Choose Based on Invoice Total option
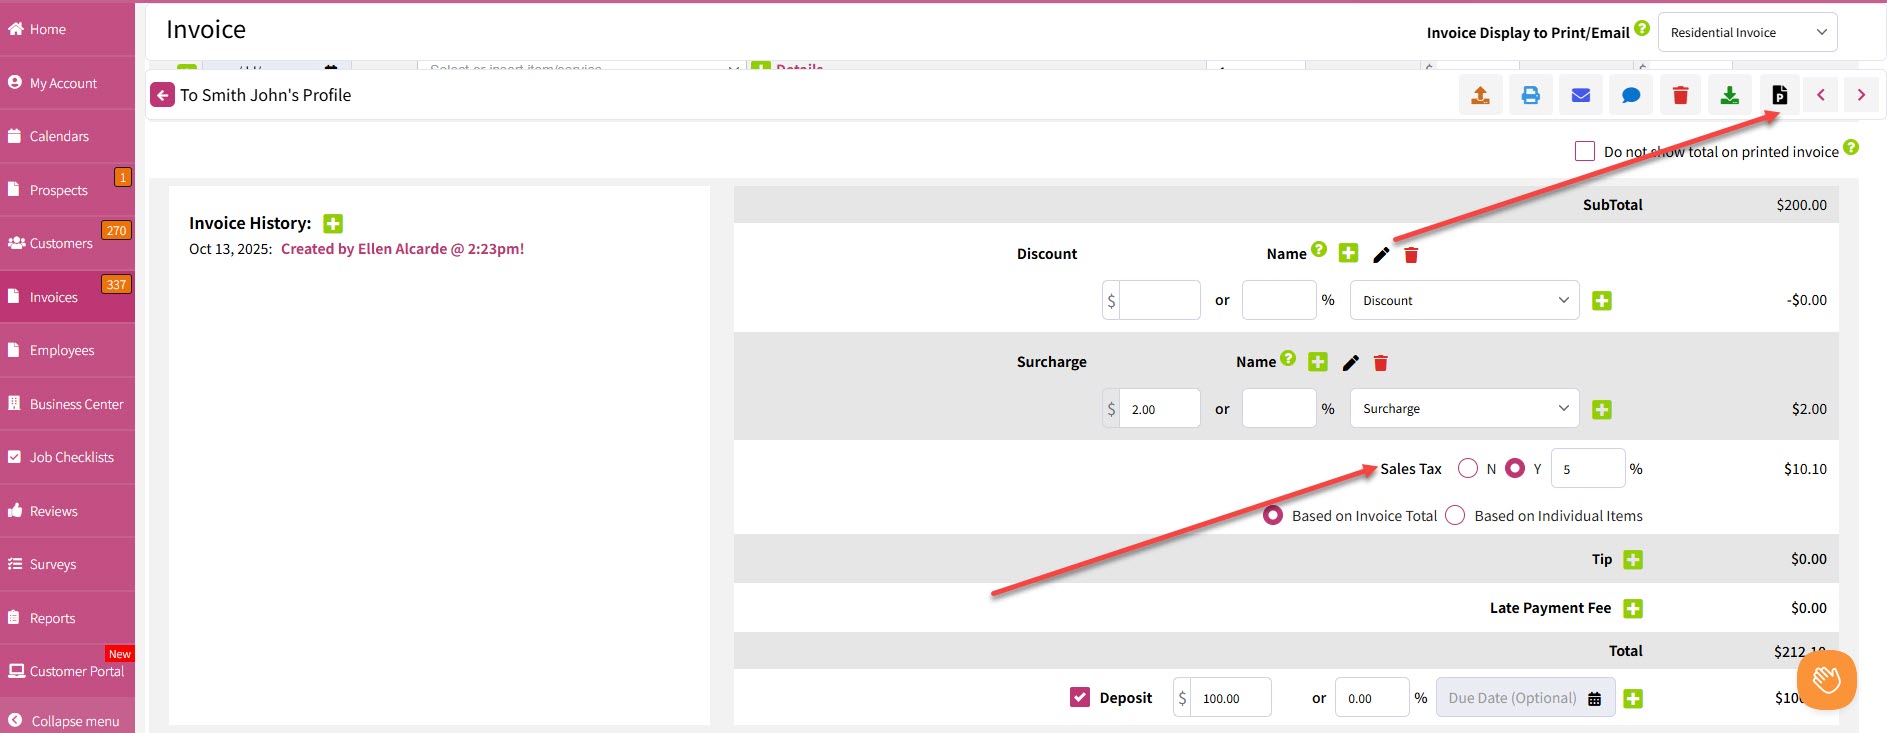This screenshot has width=1887, height=733. (1273, 515)
